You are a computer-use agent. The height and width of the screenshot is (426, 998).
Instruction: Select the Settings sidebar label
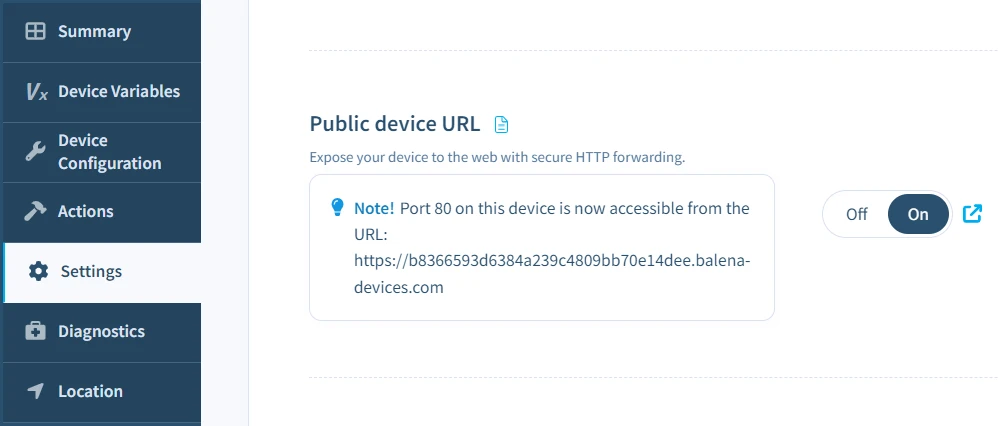coord(91,271)
